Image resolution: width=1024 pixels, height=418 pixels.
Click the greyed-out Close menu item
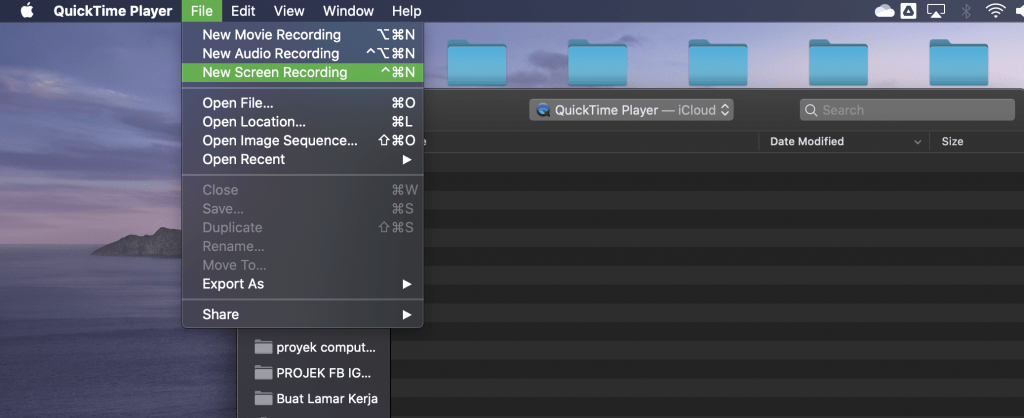pyautogui.click(x=302, y=190)
